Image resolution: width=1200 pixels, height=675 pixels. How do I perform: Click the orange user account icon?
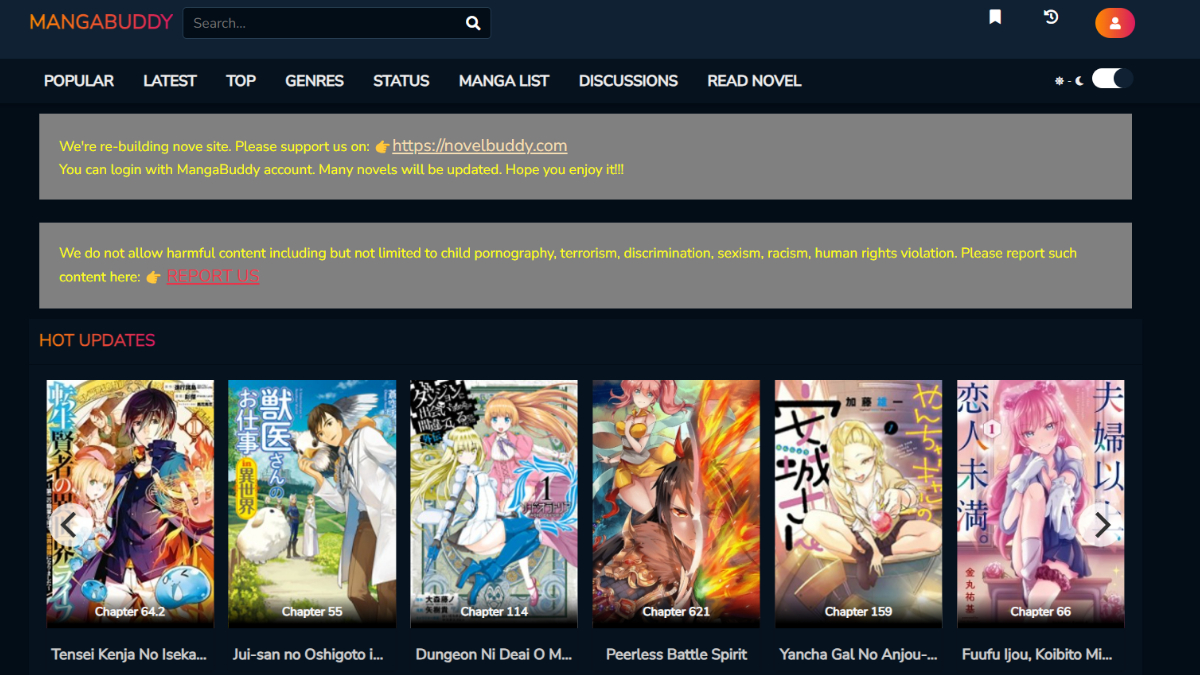pos(1115,23)
